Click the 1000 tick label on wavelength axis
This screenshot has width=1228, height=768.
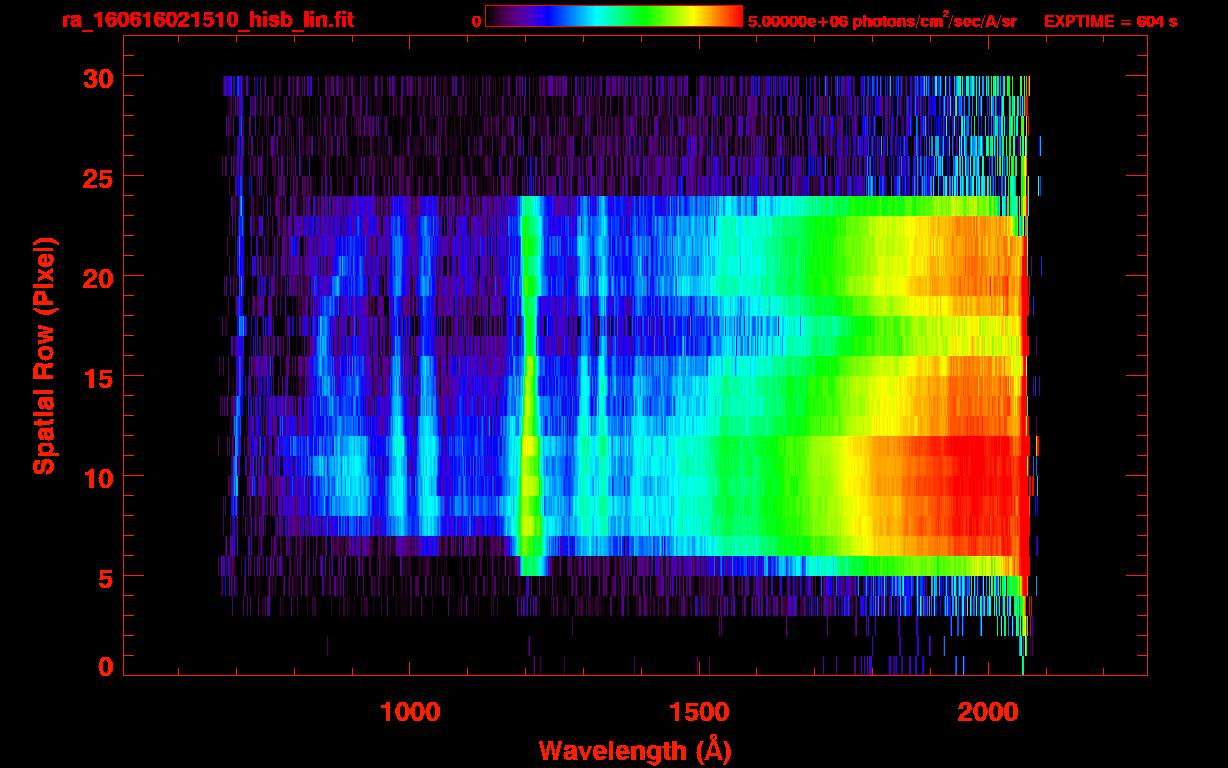click(410, 712)
